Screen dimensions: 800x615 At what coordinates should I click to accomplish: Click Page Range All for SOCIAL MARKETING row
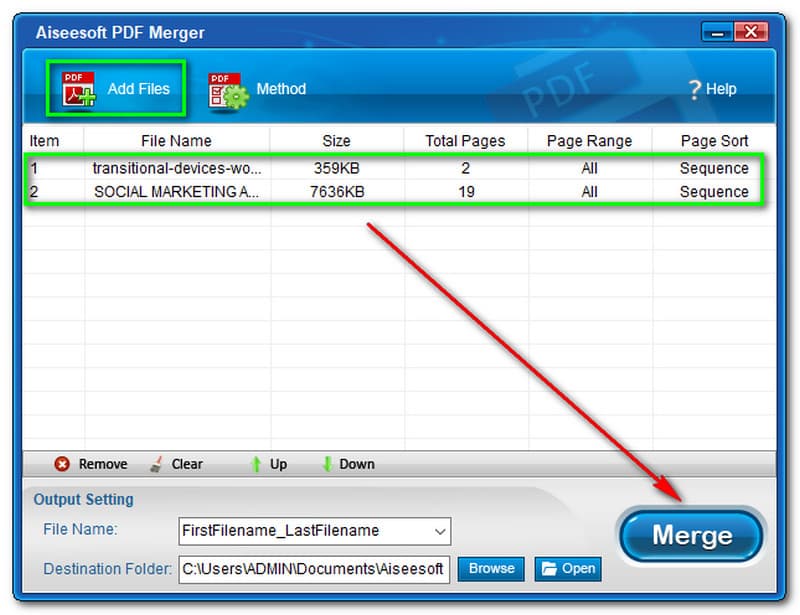pos(589,192)
